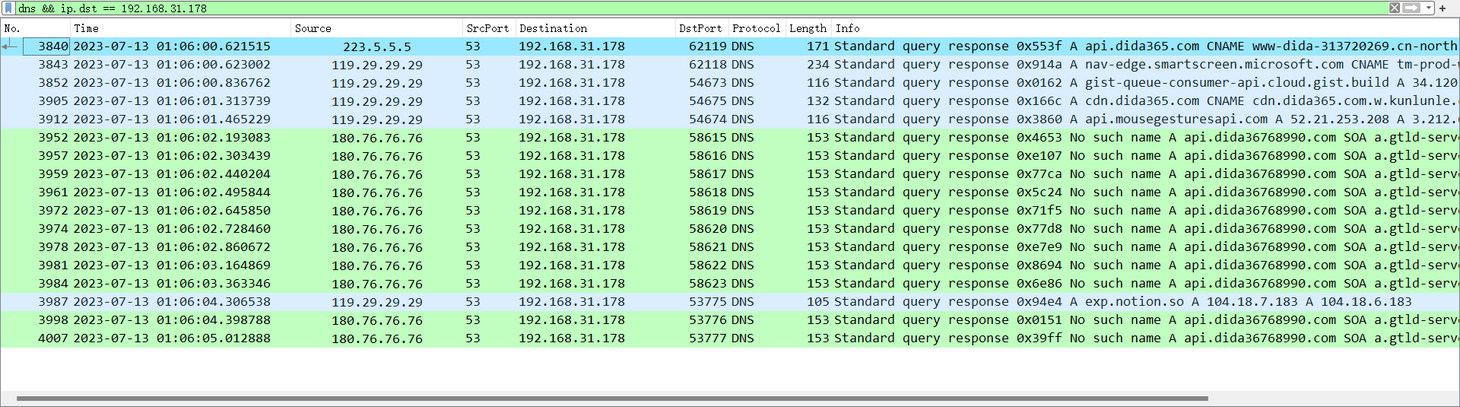Sort by the Destination column header

click(594, 28)
